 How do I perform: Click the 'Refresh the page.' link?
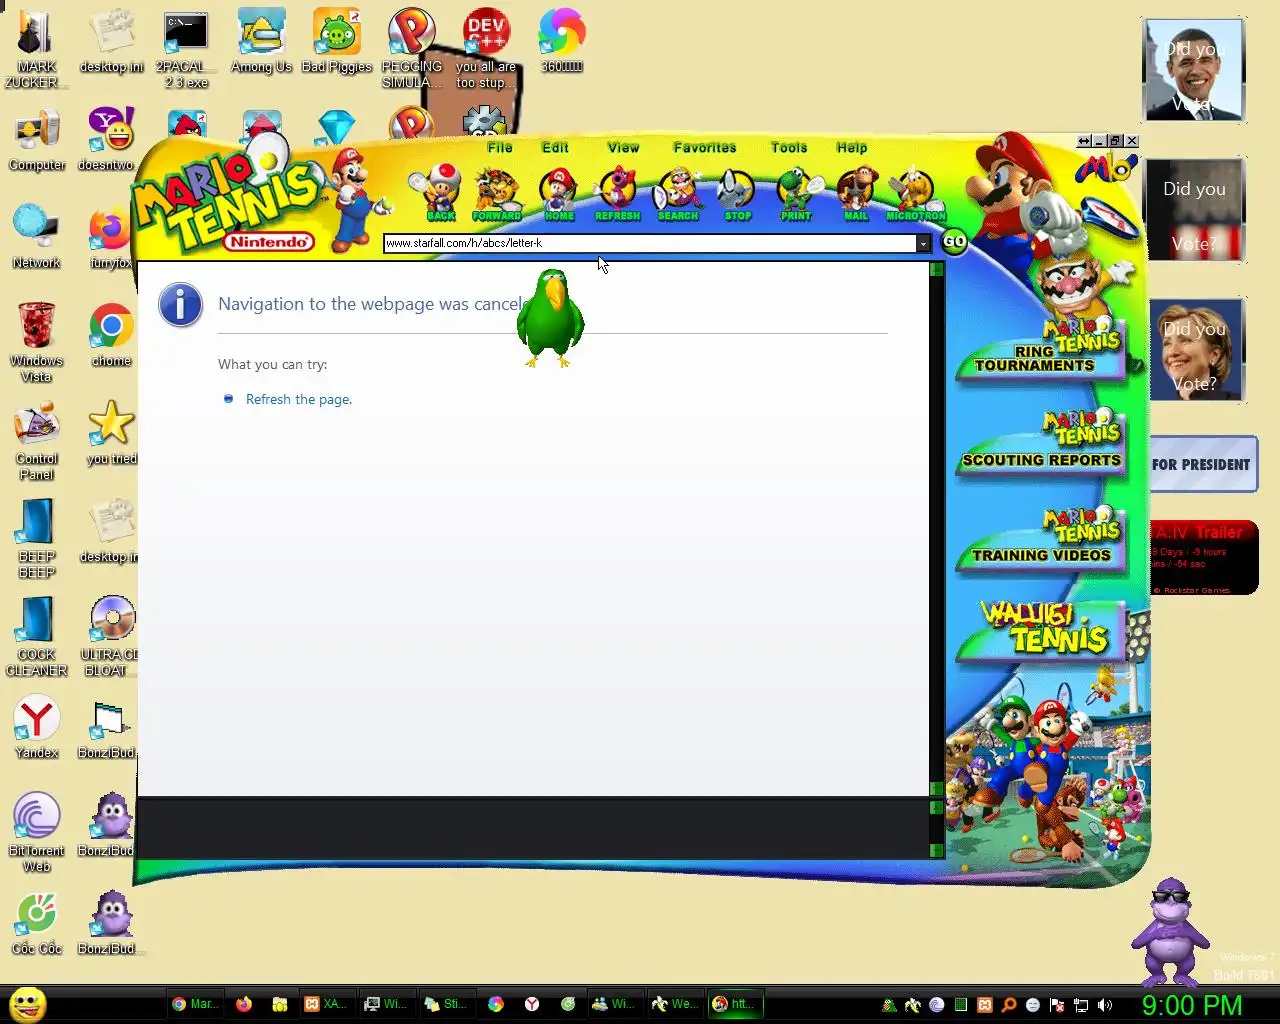coord(299,399)
